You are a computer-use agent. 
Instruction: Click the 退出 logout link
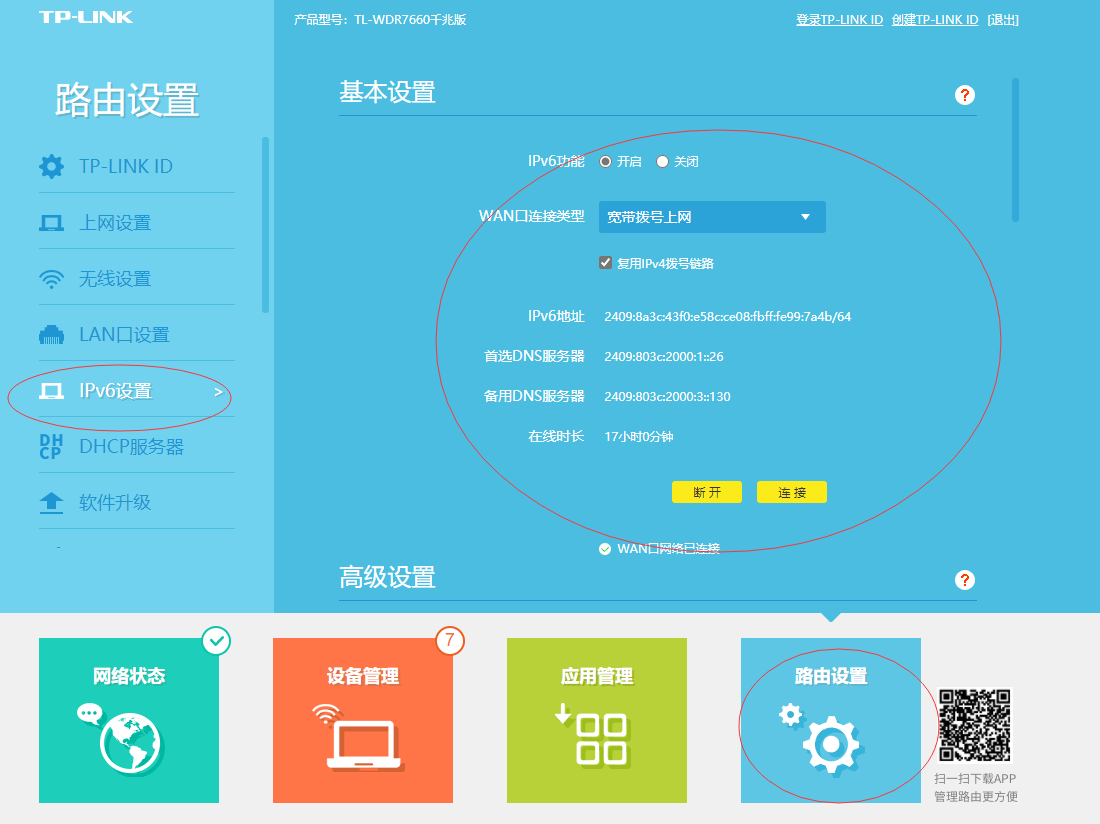click(x=1003, y=19)
